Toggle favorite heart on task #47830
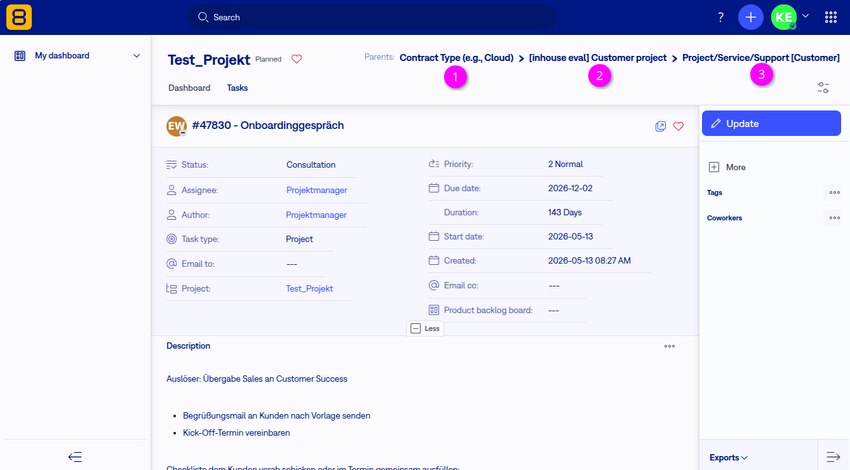Screen dimensions: 850x470 point(678,126)
